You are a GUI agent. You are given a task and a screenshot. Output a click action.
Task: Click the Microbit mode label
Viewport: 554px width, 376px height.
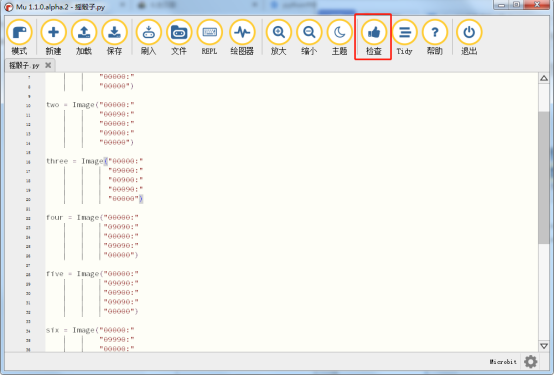[503, 362]
